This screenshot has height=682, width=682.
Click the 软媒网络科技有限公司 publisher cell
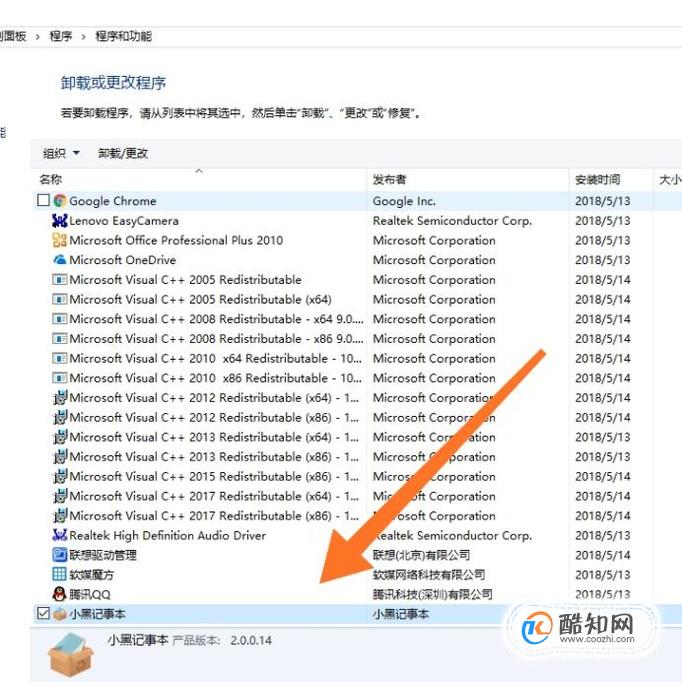429,575
